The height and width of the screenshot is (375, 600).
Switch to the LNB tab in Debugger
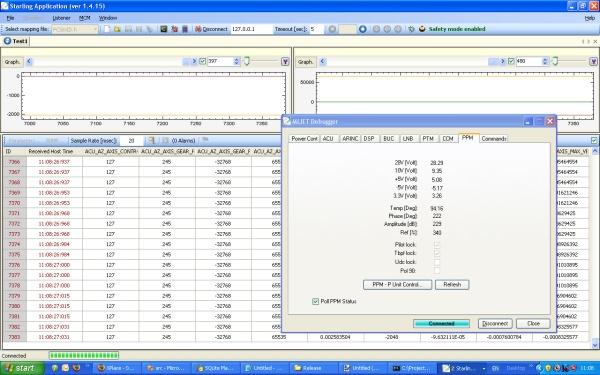coord(408,139)
